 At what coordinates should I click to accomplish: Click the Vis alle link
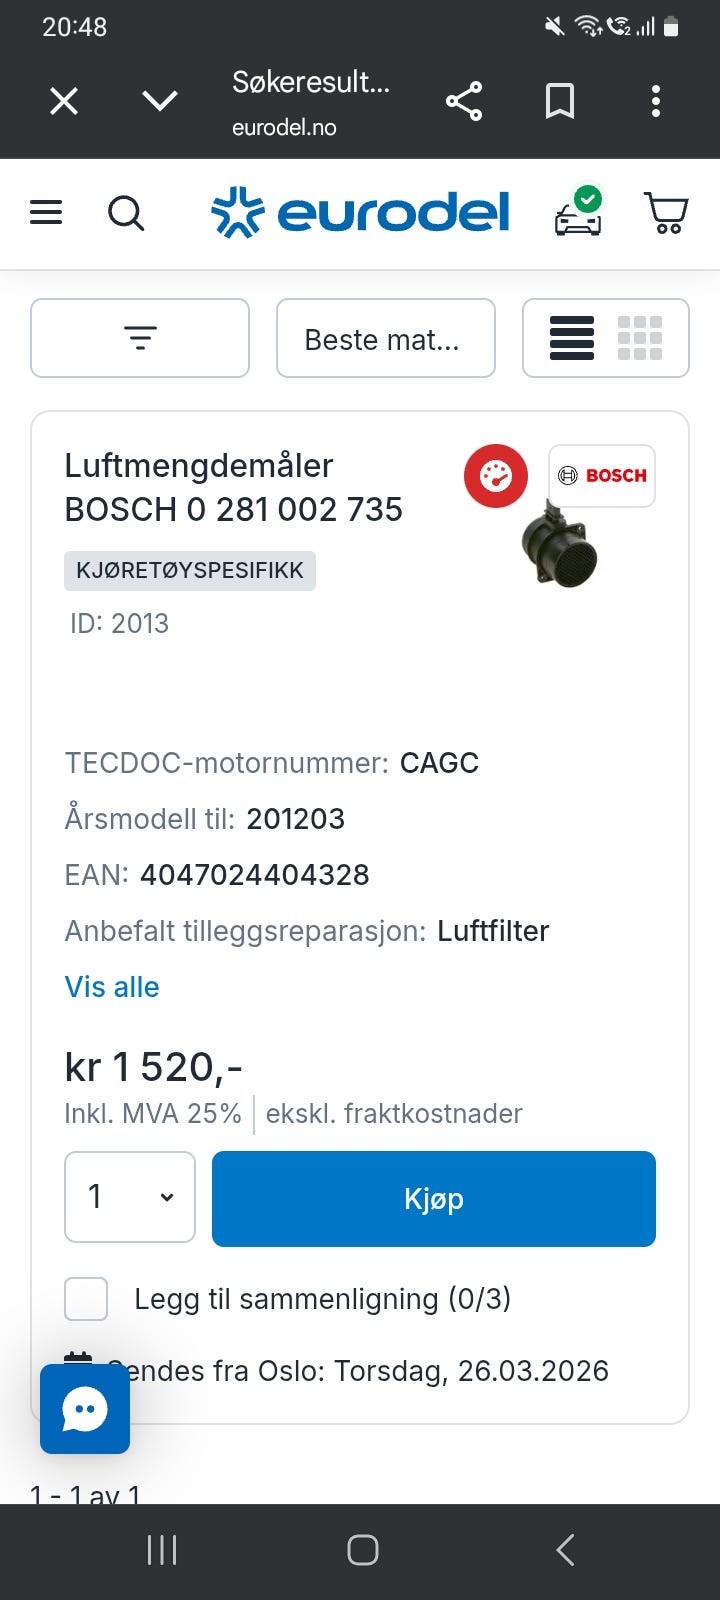(x=112, y=987)
